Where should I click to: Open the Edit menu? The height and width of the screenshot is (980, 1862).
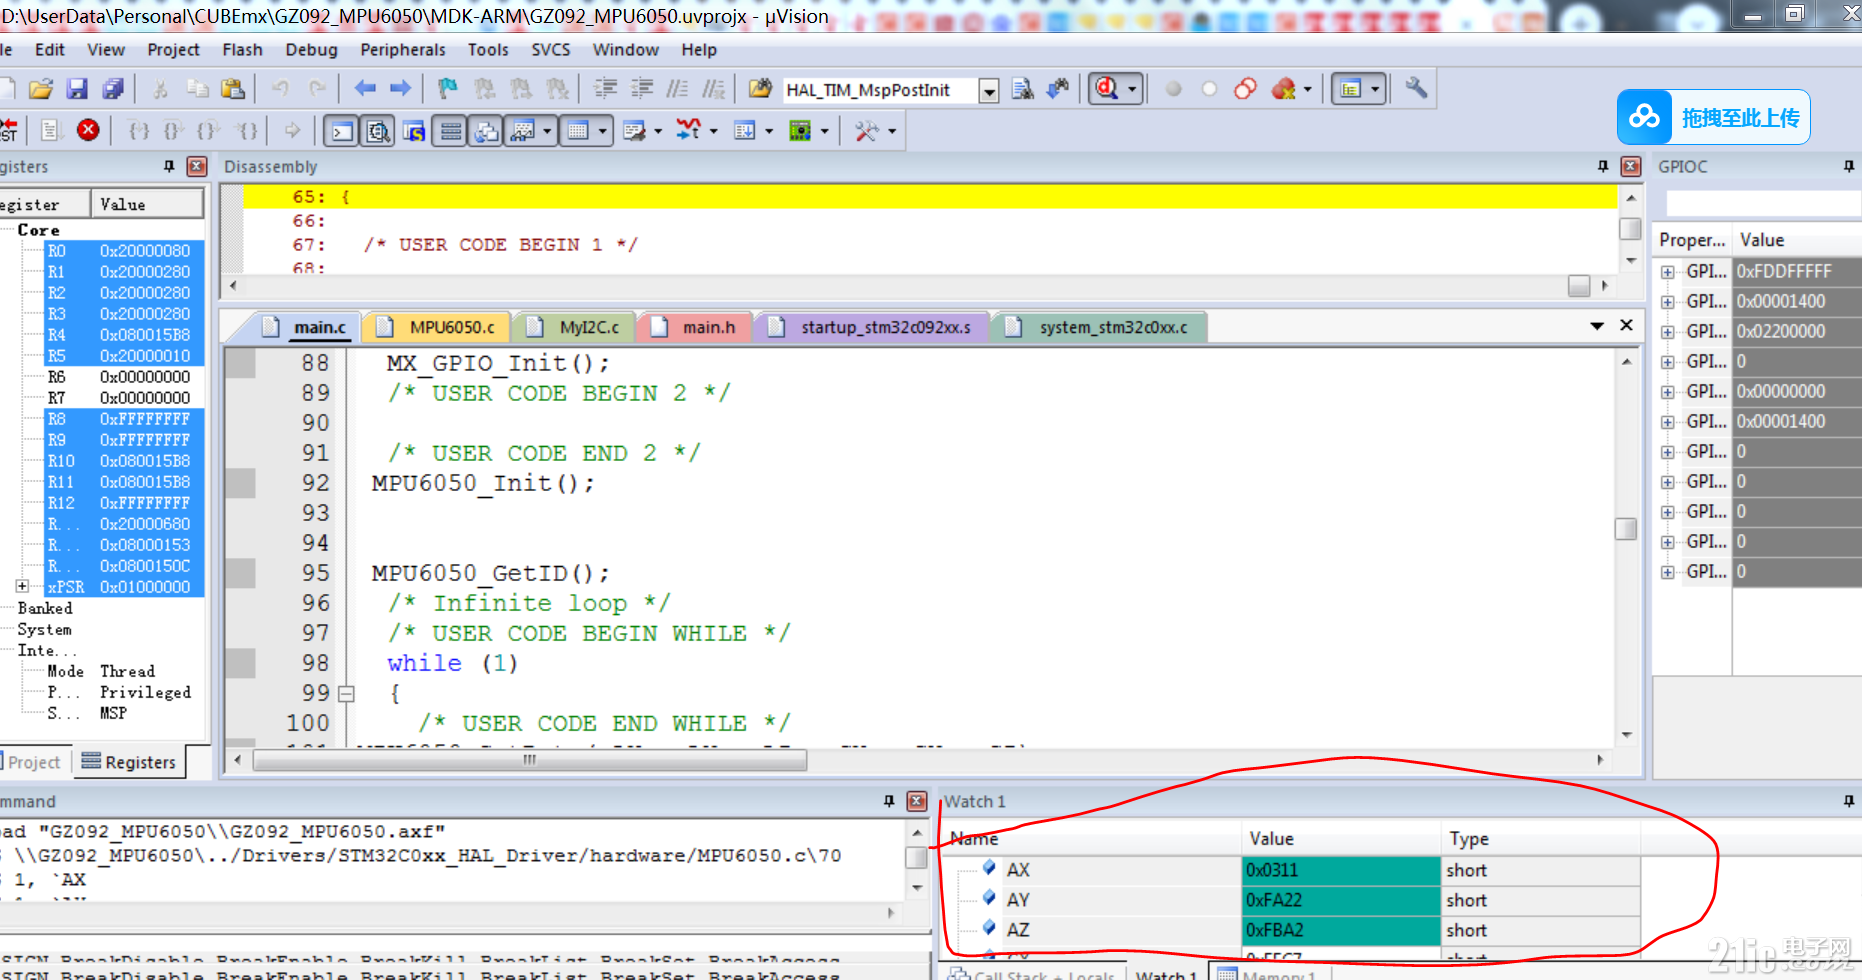(x=49, y=50)
